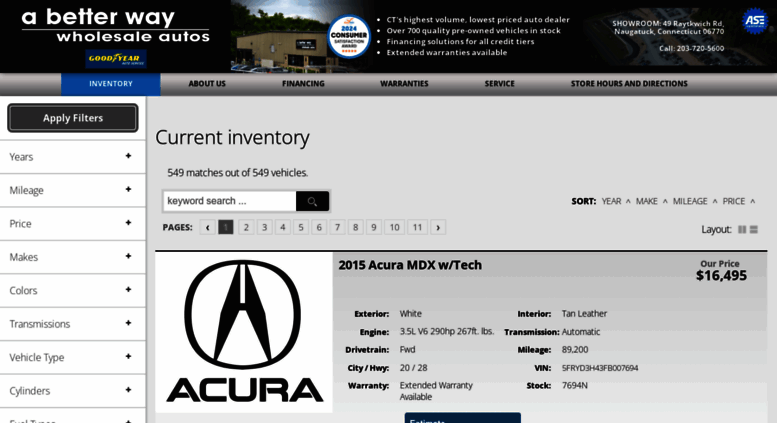The image size is (777, 423).
Task: Open the Warranties menu item
Action: (404, 84)
